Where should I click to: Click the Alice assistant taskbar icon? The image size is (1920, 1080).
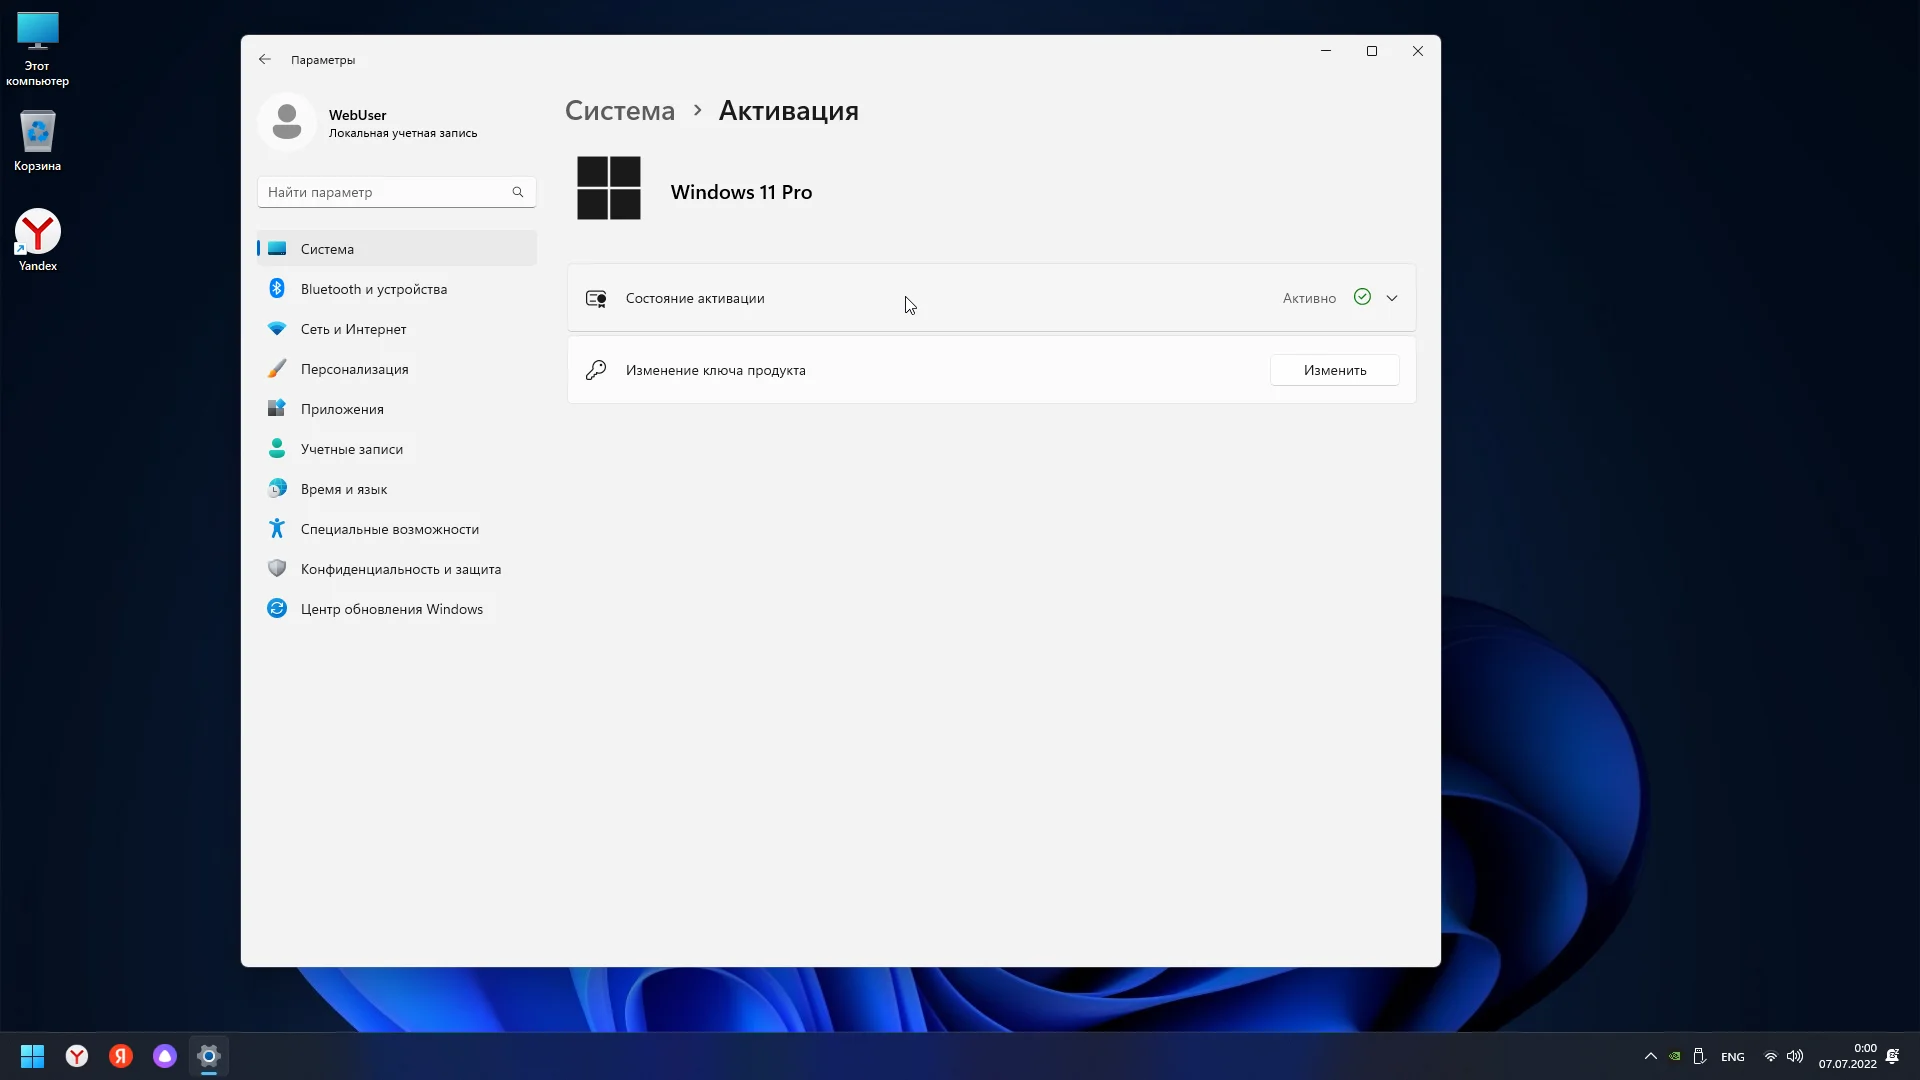(165, 1056)
